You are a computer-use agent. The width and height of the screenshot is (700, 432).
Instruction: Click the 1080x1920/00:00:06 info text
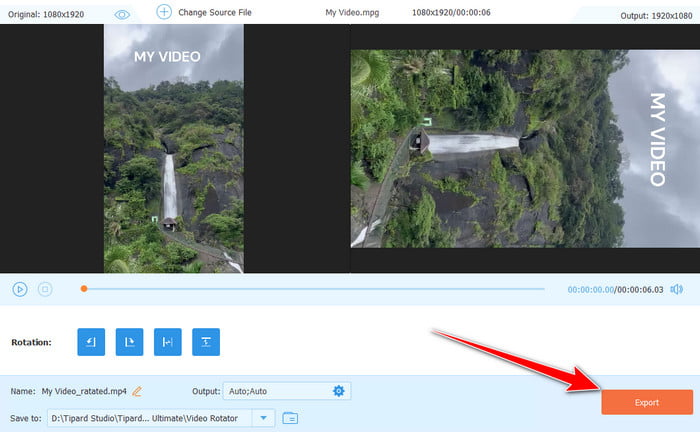click(x=451, y=12)
